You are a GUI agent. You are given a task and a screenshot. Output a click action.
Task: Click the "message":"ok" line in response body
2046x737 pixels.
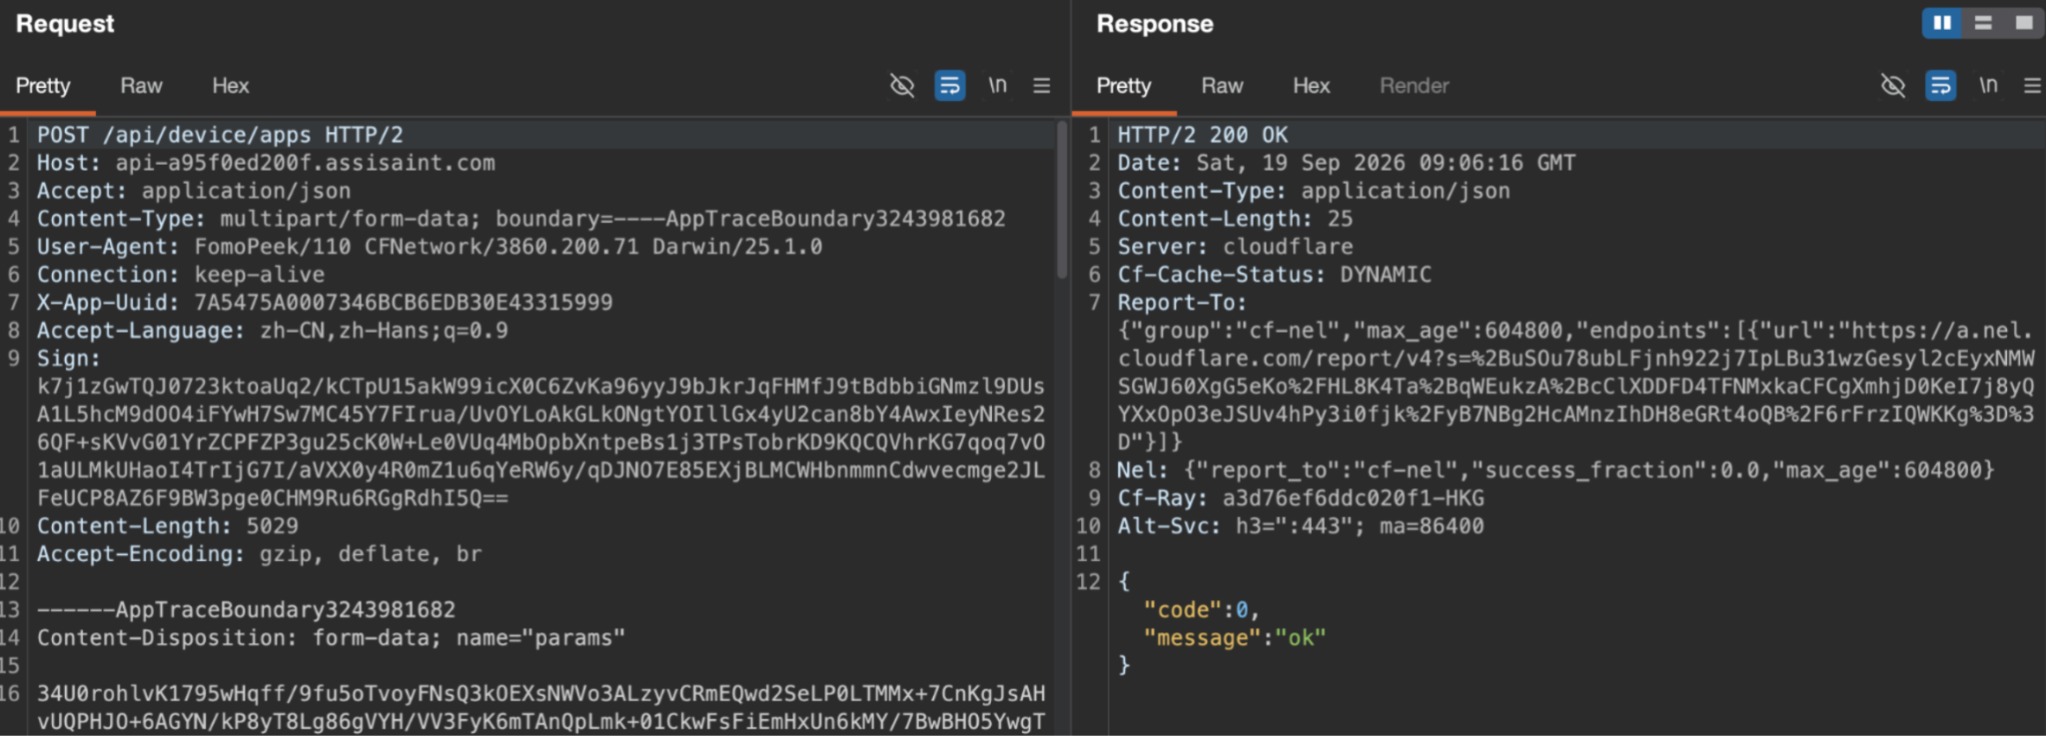pyautogui.click(x=1235, y=638)
